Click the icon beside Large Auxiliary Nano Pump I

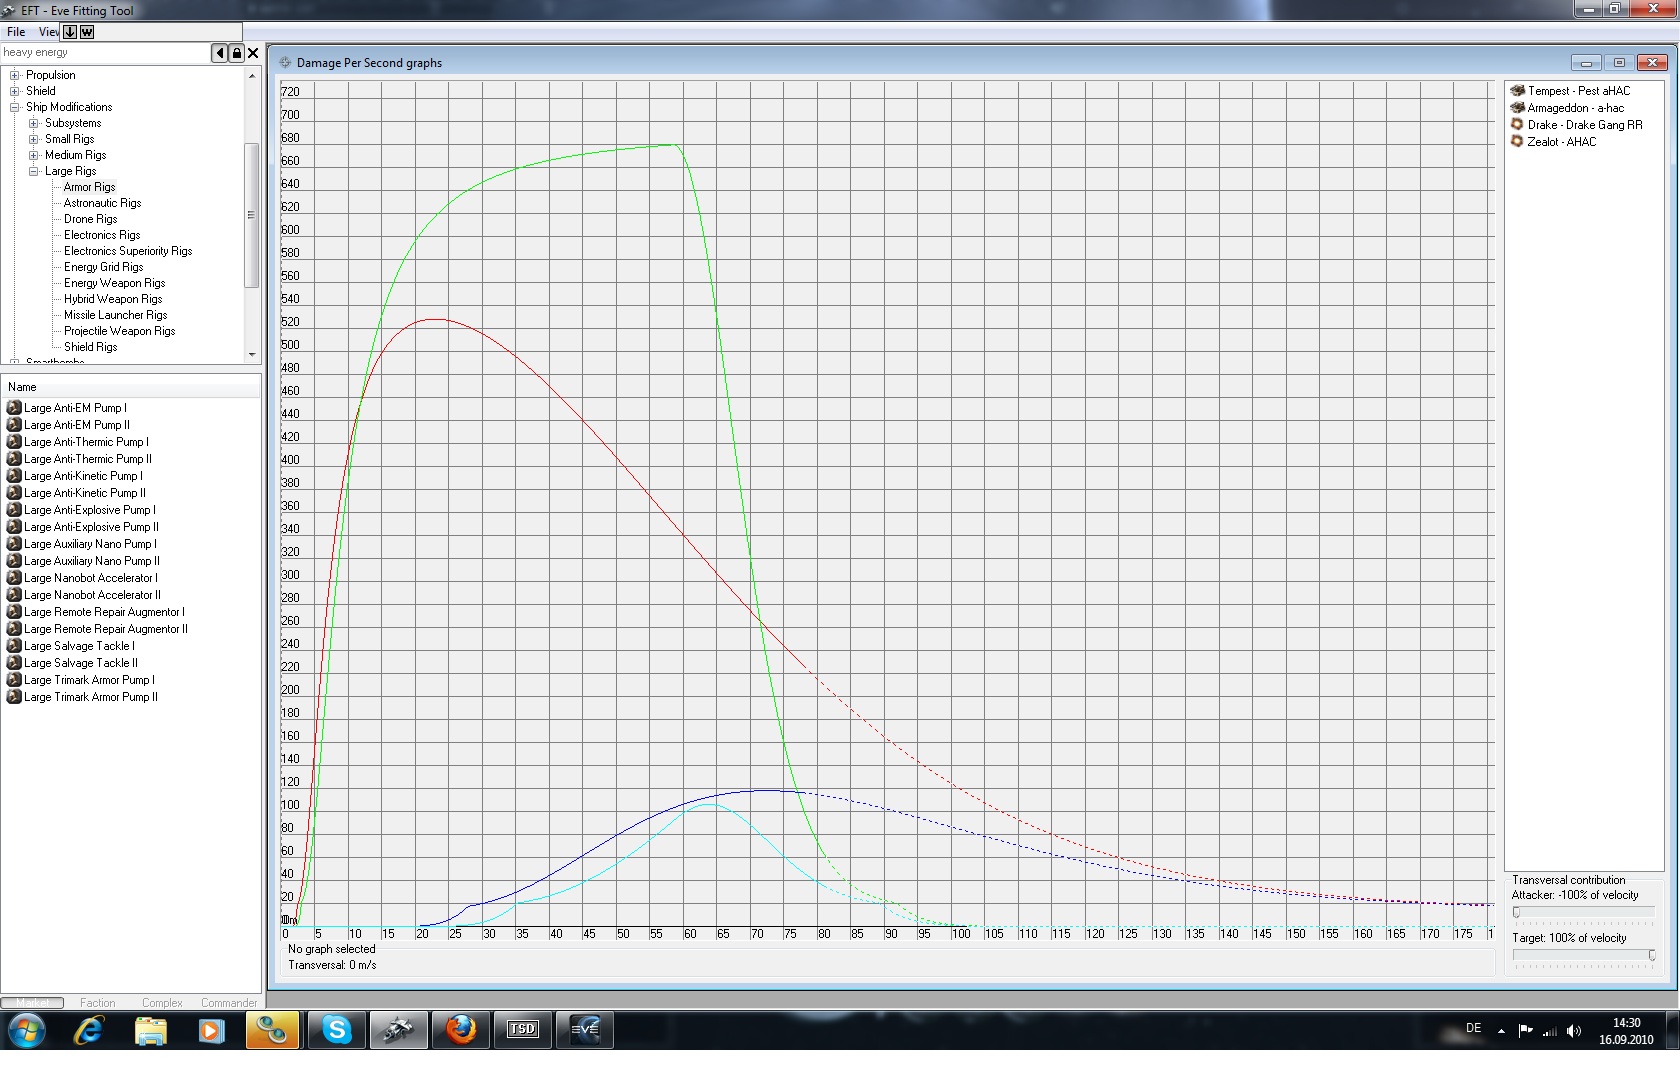pyautogui.click(x=14, y=544)
